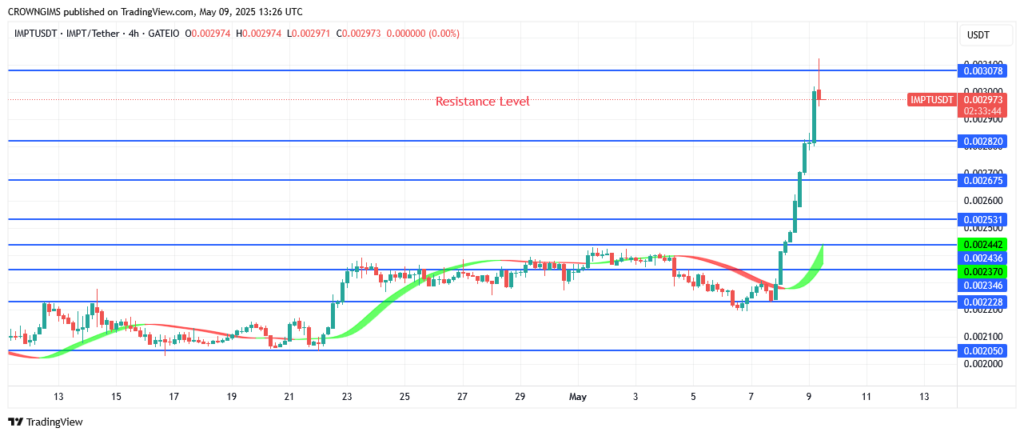Click date 5 on time axis
1024x436 pixels.
(x=694, y=397)
